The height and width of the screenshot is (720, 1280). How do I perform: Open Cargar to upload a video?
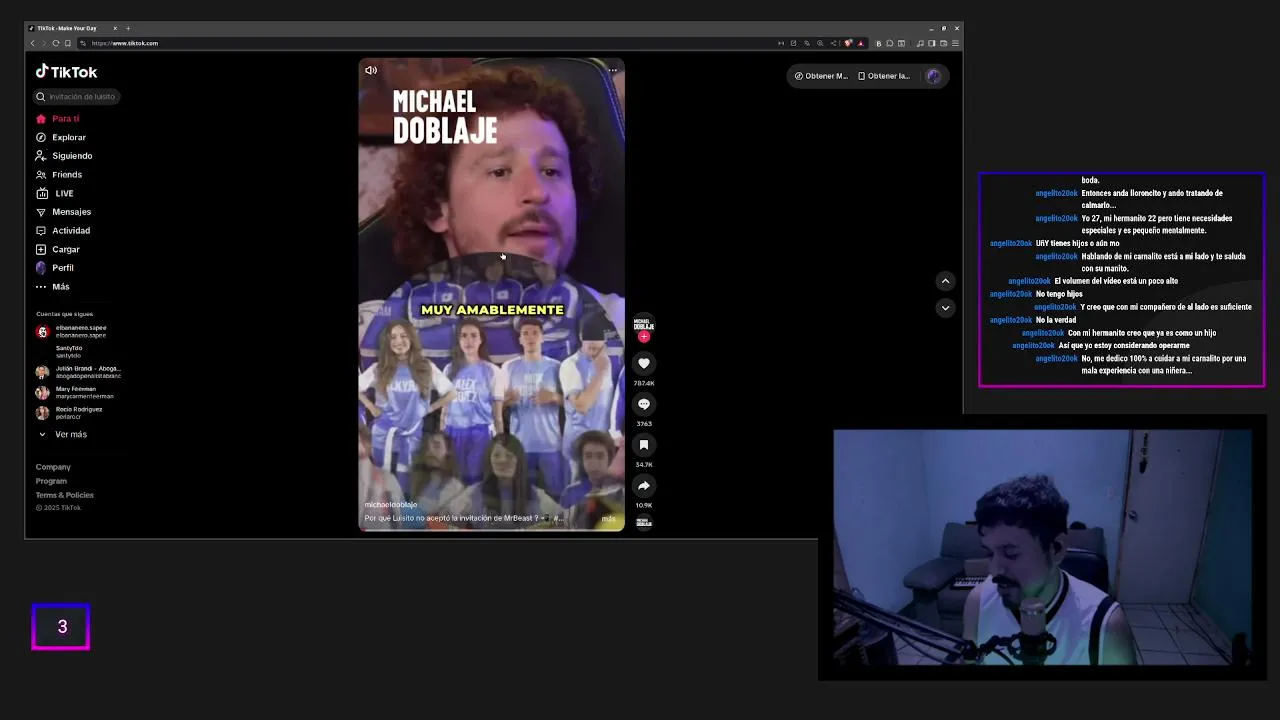58,249
